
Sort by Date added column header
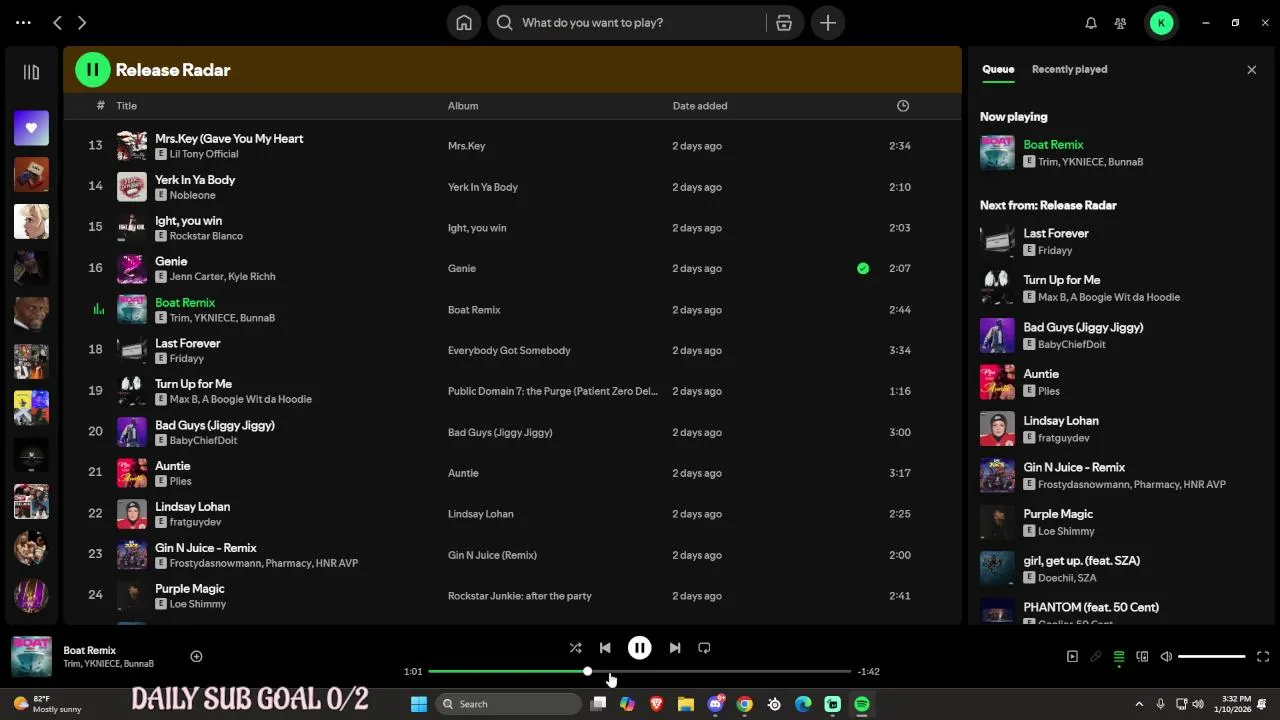(700, 106)
